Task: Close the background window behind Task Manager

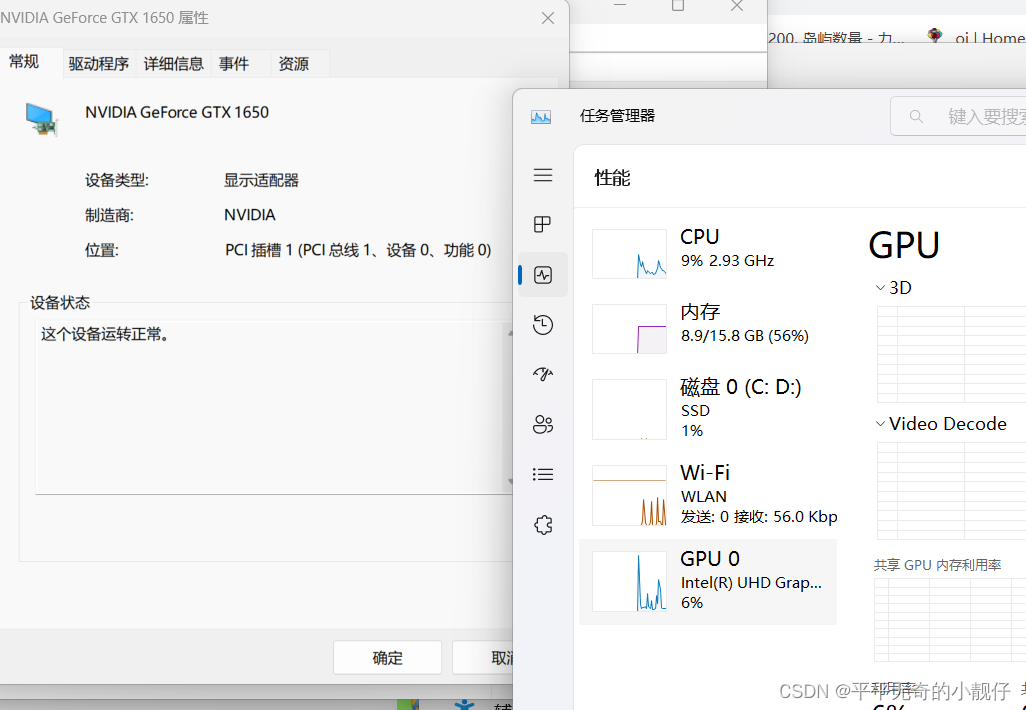Action: 737,6
